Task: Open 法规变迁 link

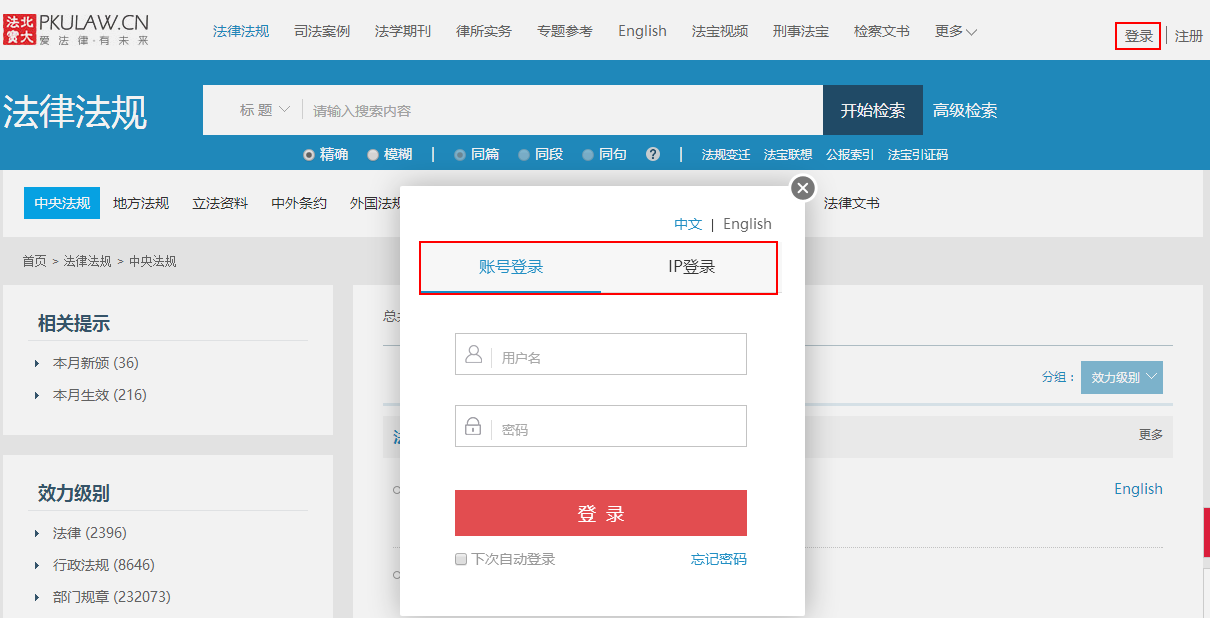Action: tap(726, 155)
